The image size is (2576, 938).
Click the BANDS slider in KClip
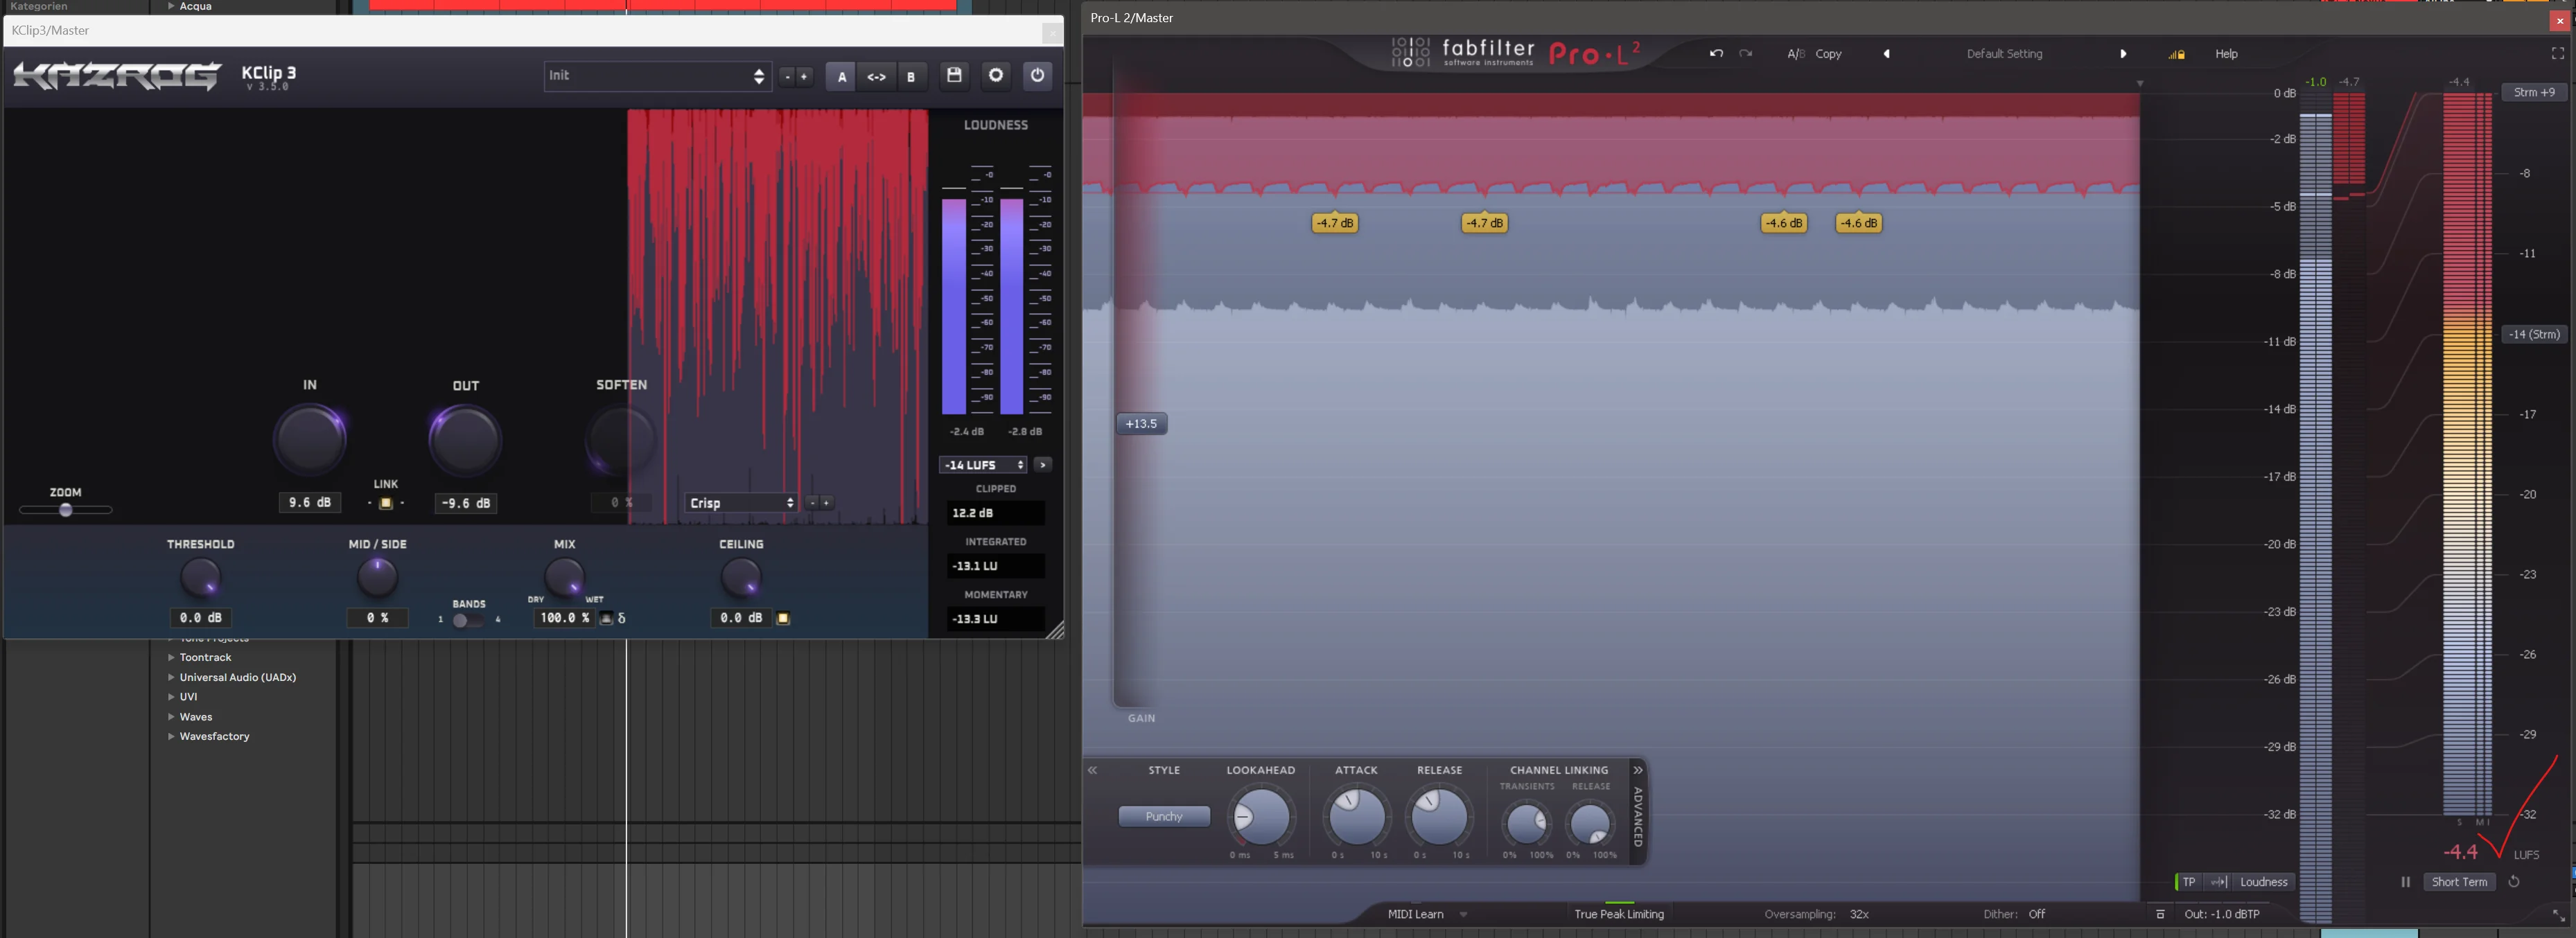pyautogui.click(x=468, y=620)
